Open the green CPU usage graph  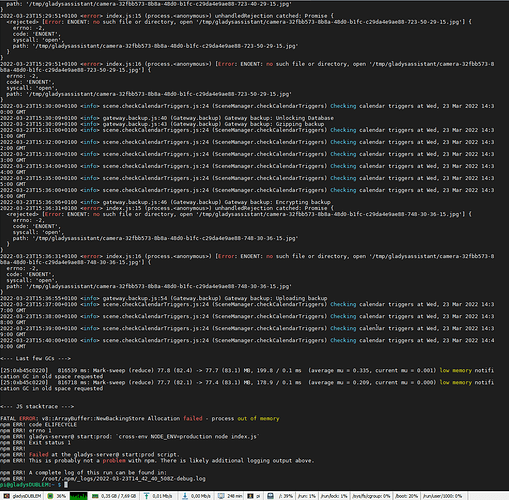[78, 496]
